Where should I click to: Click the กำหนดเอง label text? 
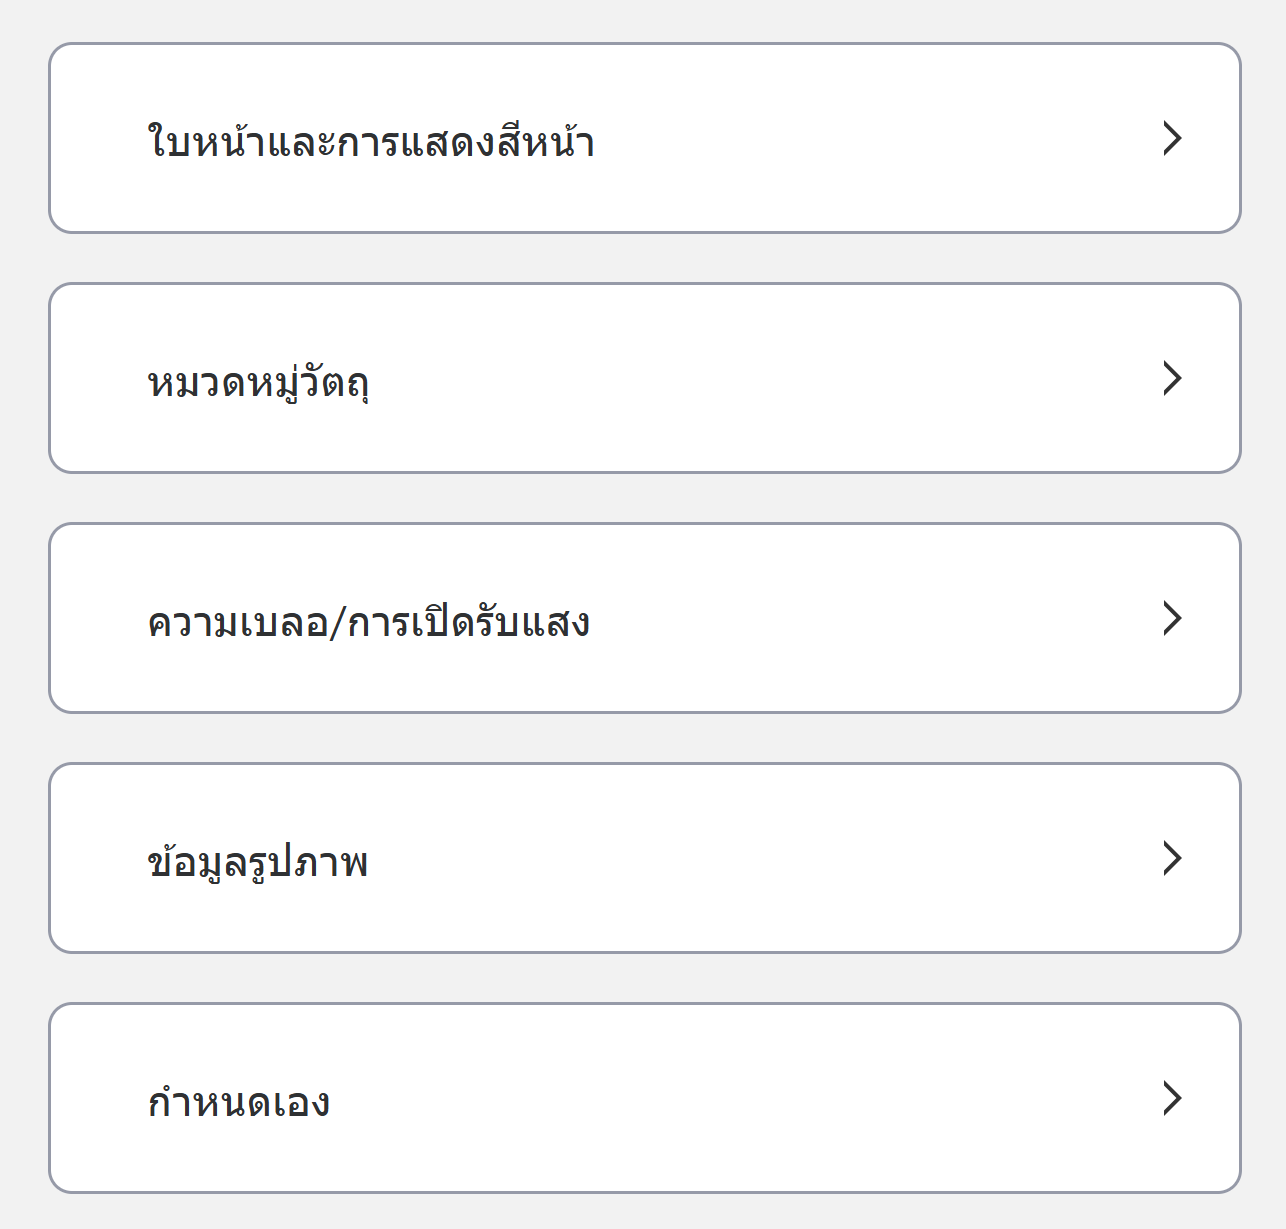(x=238, y=1102)
